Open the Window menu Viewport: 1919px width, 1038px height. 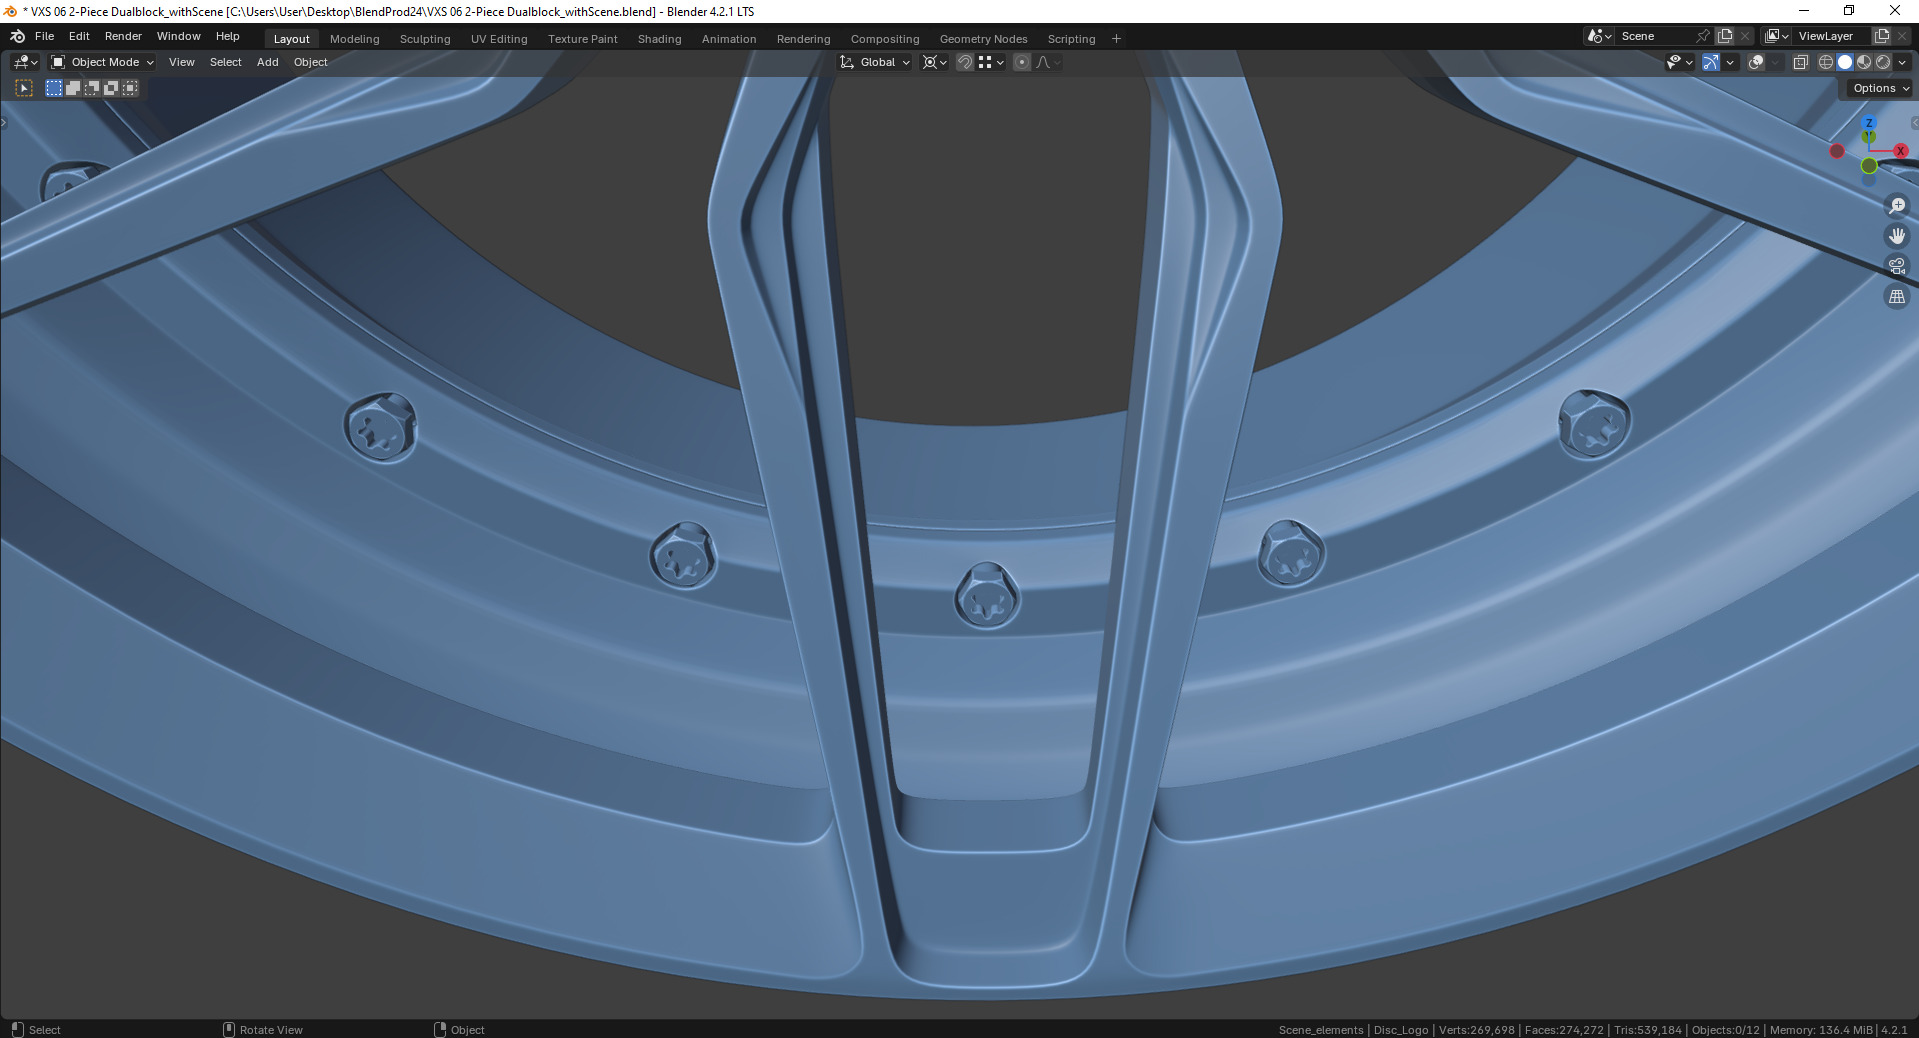pyautogui.click(x=179, y=36)
